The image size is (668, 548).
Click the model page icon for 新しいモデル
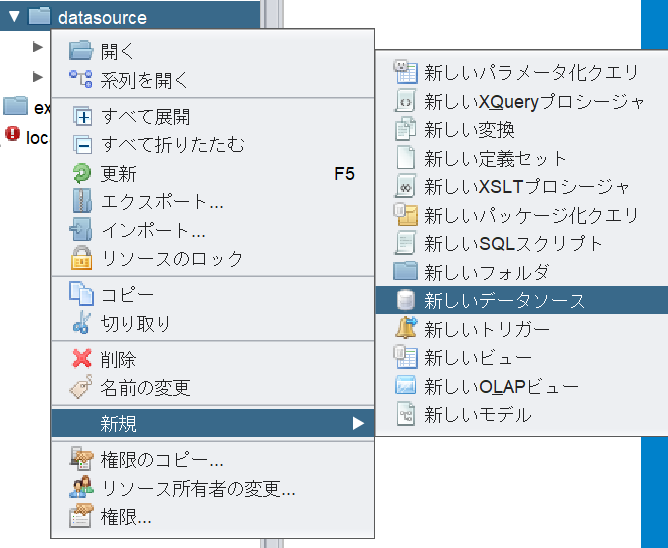click(x=406, y=414)
